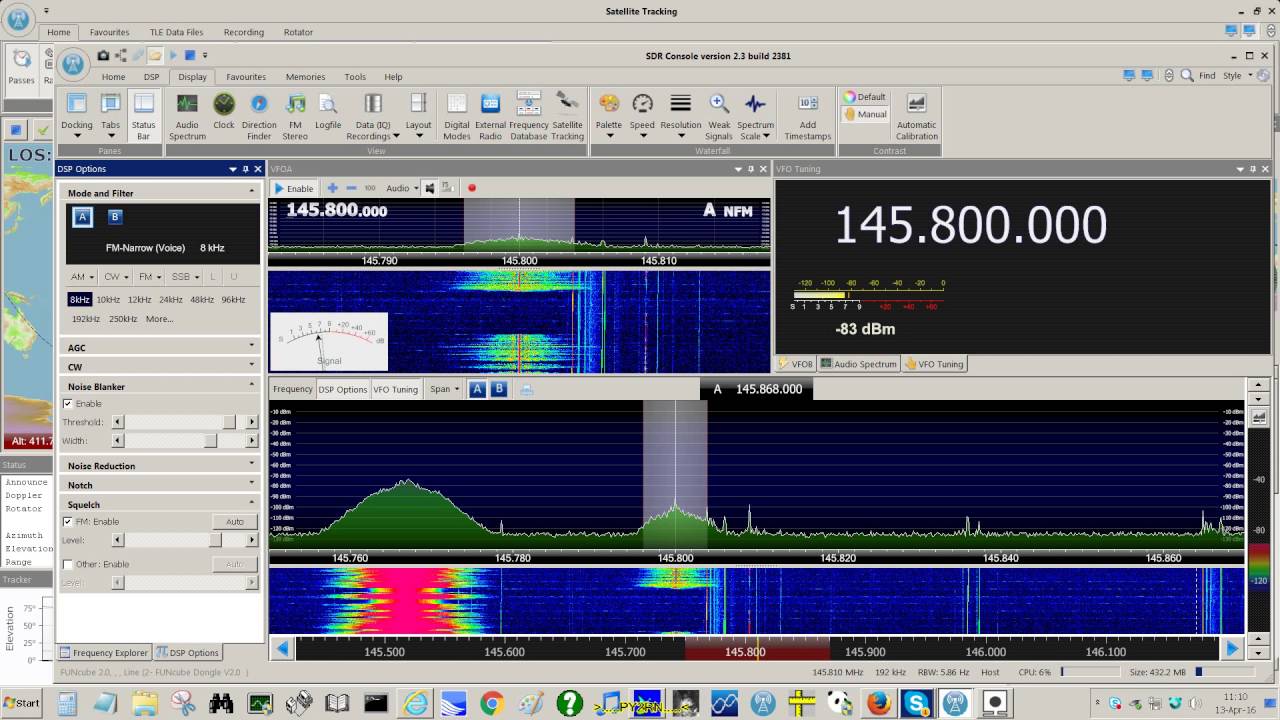Mute audio with the speaker icon in VFOA

point(430,188)
